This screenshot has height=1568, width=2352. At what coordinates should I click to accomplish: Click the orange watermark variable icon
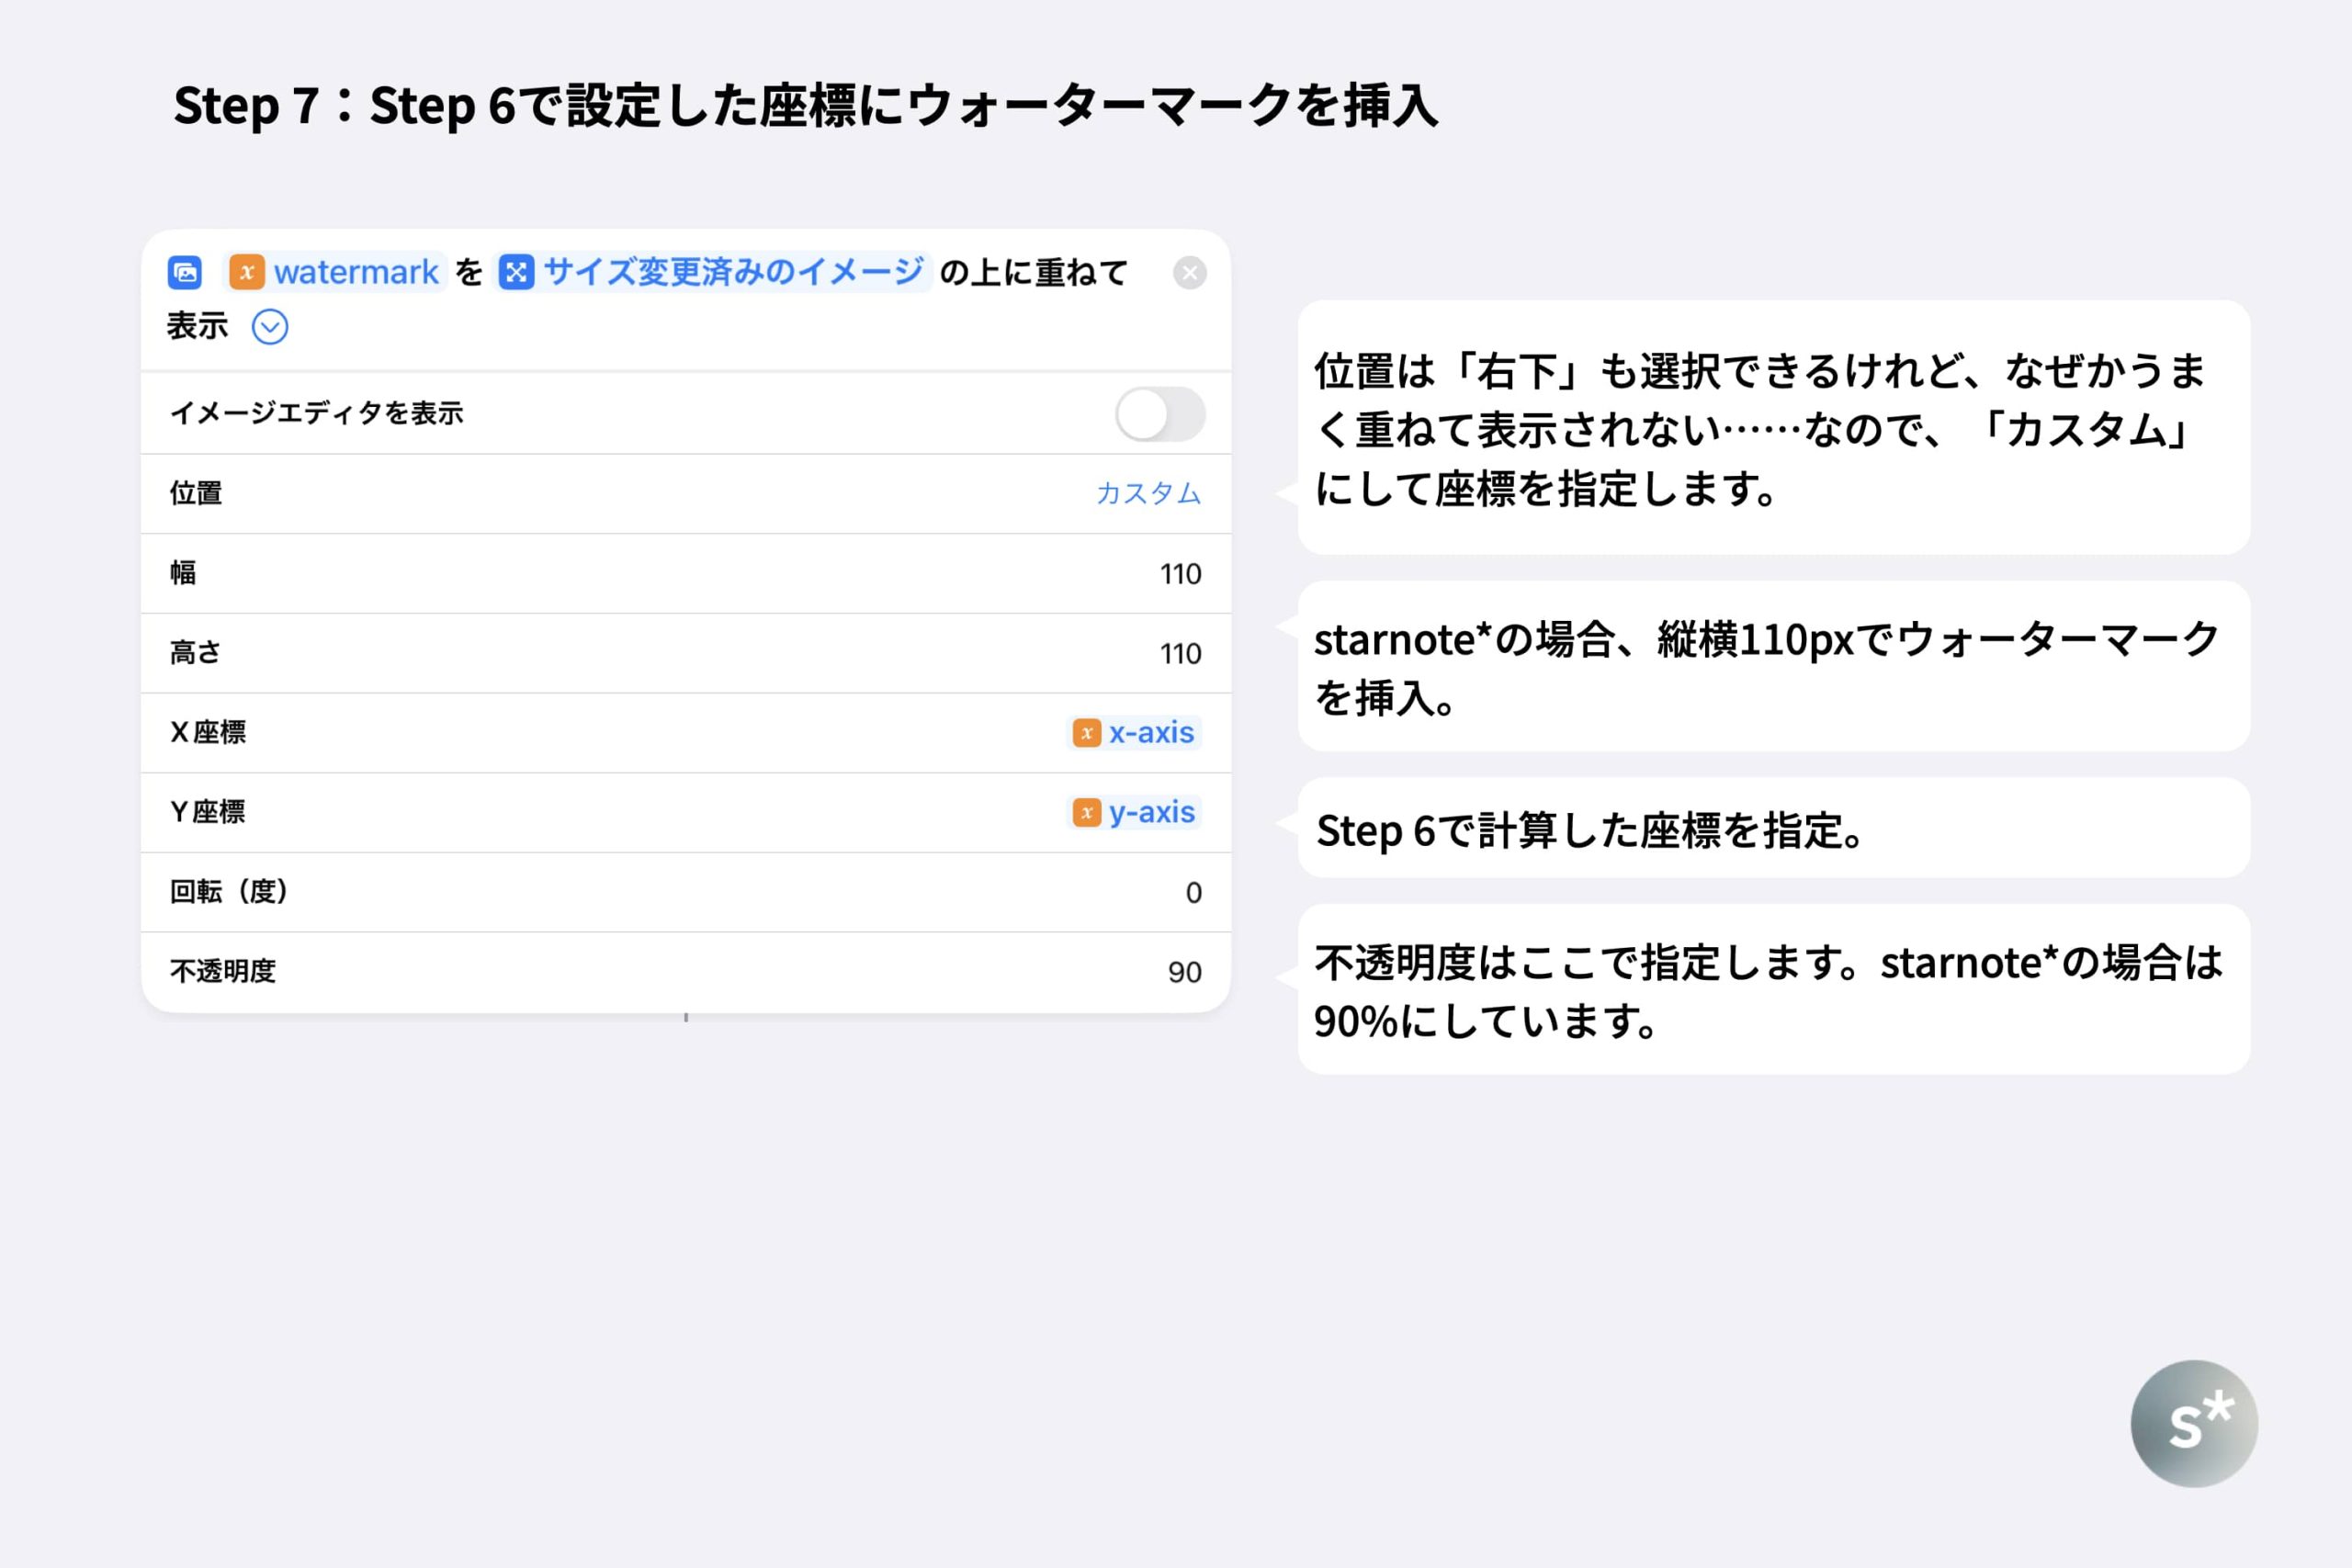coord(246,272)
